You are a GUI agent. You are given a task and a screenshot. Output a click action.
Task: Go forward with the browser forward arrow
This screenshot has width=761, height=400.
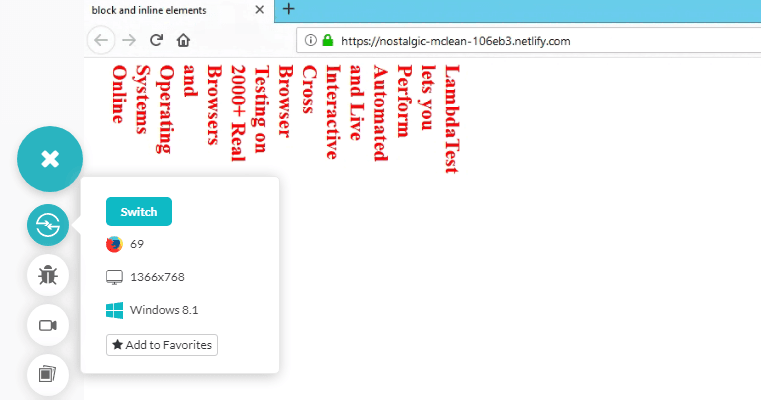[129, 40]
